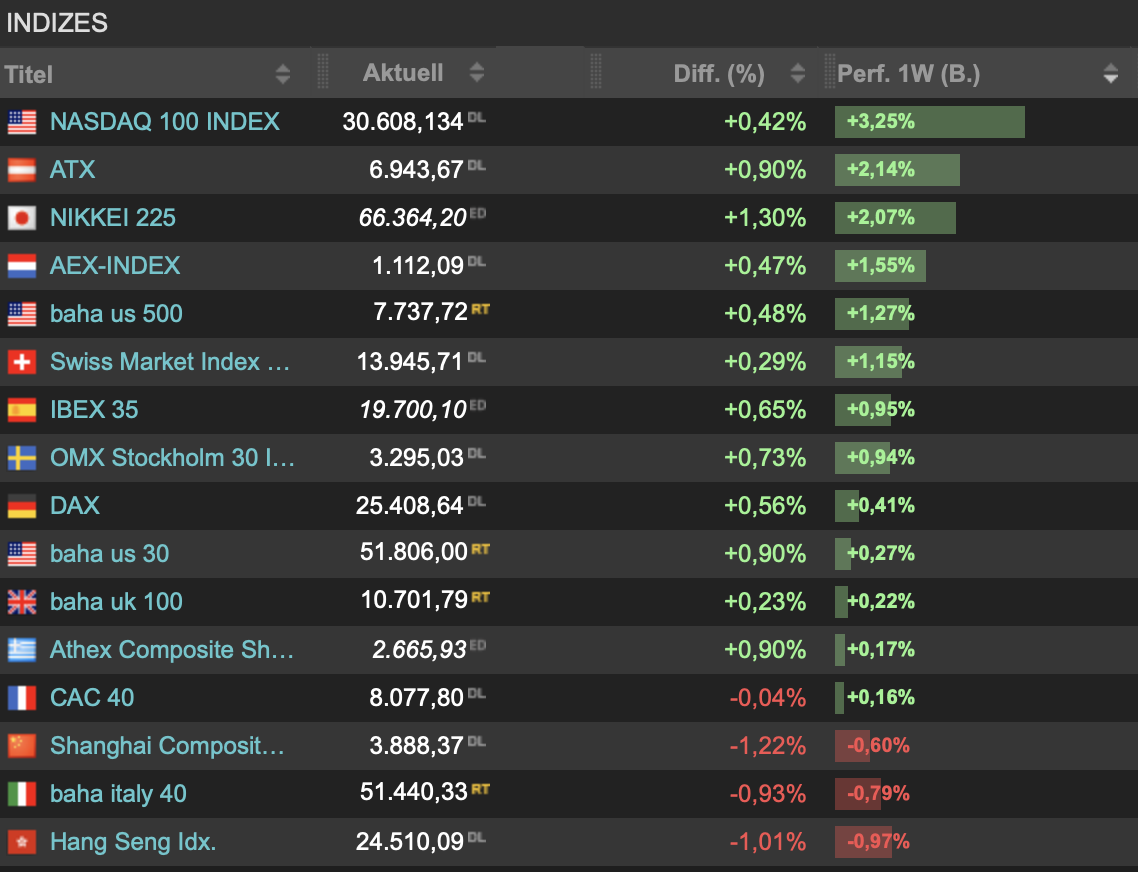Image resolution: width=1138 pixels, height=872 pixels.
Task: Open the baha italy 40 link
Action: (118, 793)
